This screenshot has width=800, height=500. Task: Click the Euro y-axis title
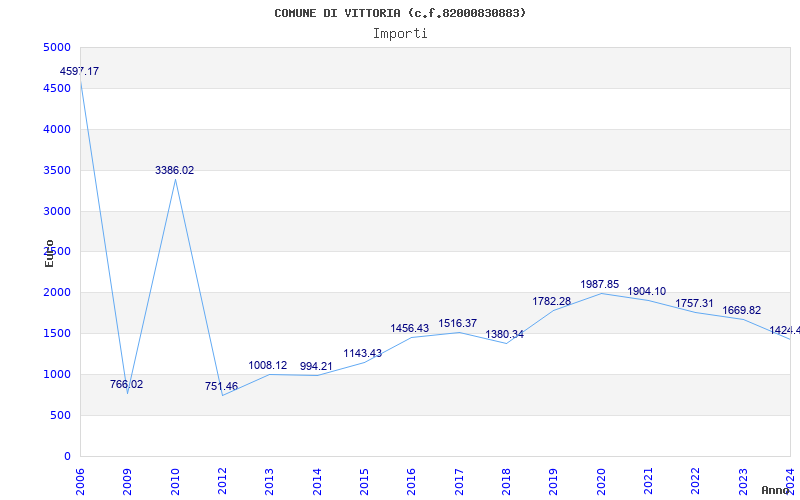49,253
